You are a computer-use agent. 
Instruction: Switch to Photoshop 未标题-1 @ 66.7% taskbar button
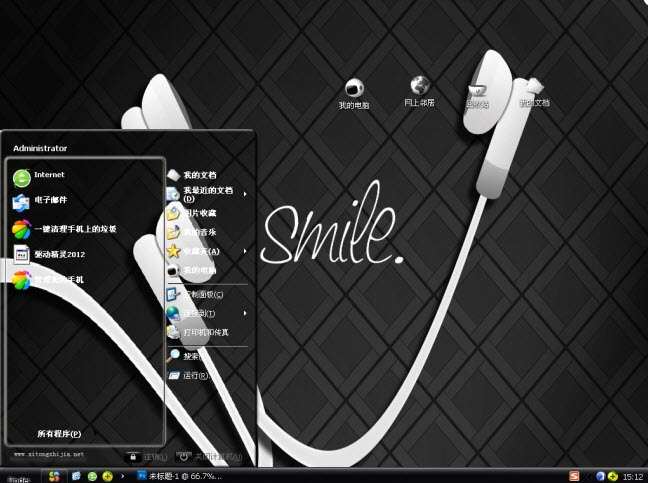(179, 476)
